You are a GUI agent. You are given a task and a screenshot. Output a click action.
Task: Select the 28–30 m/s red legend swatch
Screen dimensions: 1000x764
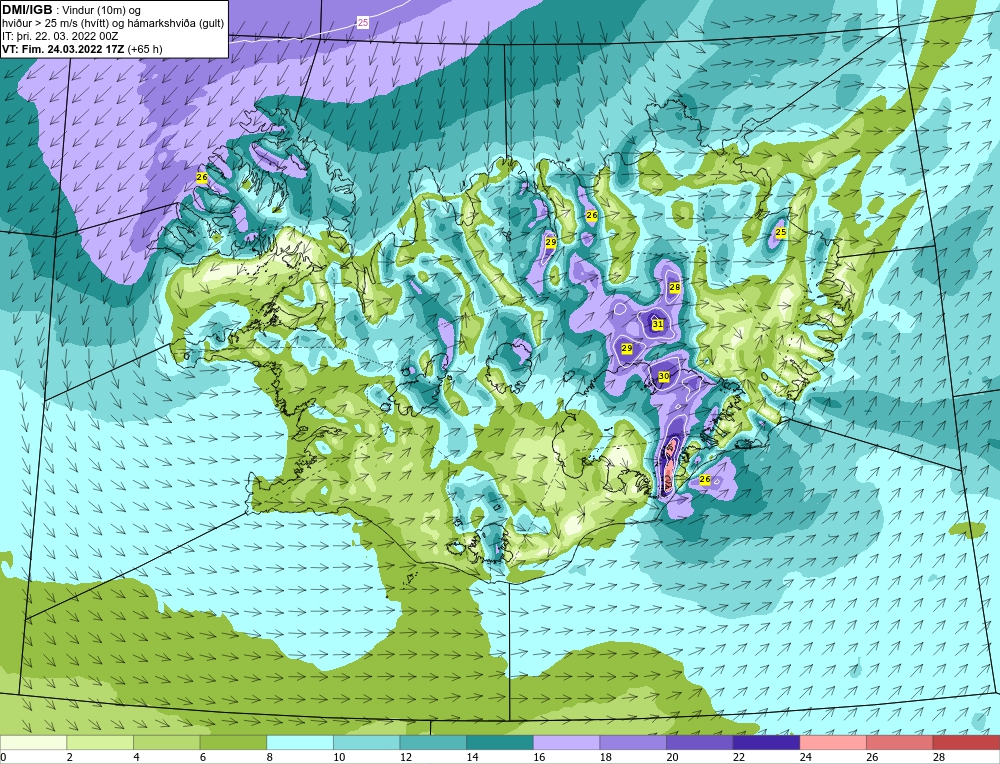coord(966,742)
